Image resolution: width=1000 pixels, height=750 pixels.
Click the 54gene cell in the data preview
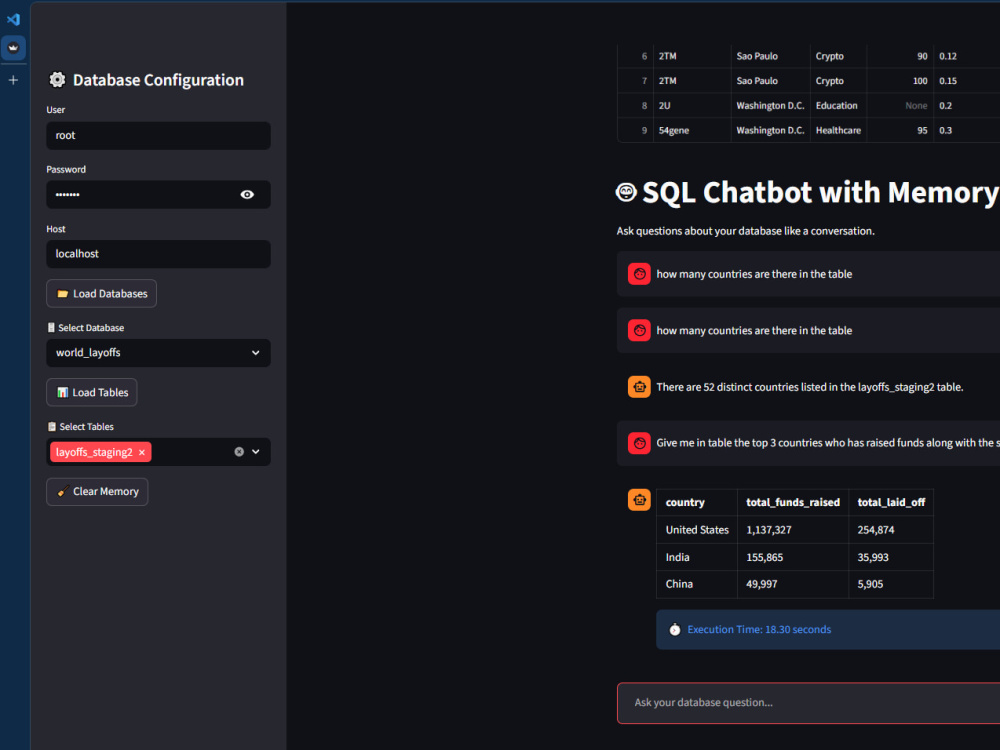tap(692, 131)
